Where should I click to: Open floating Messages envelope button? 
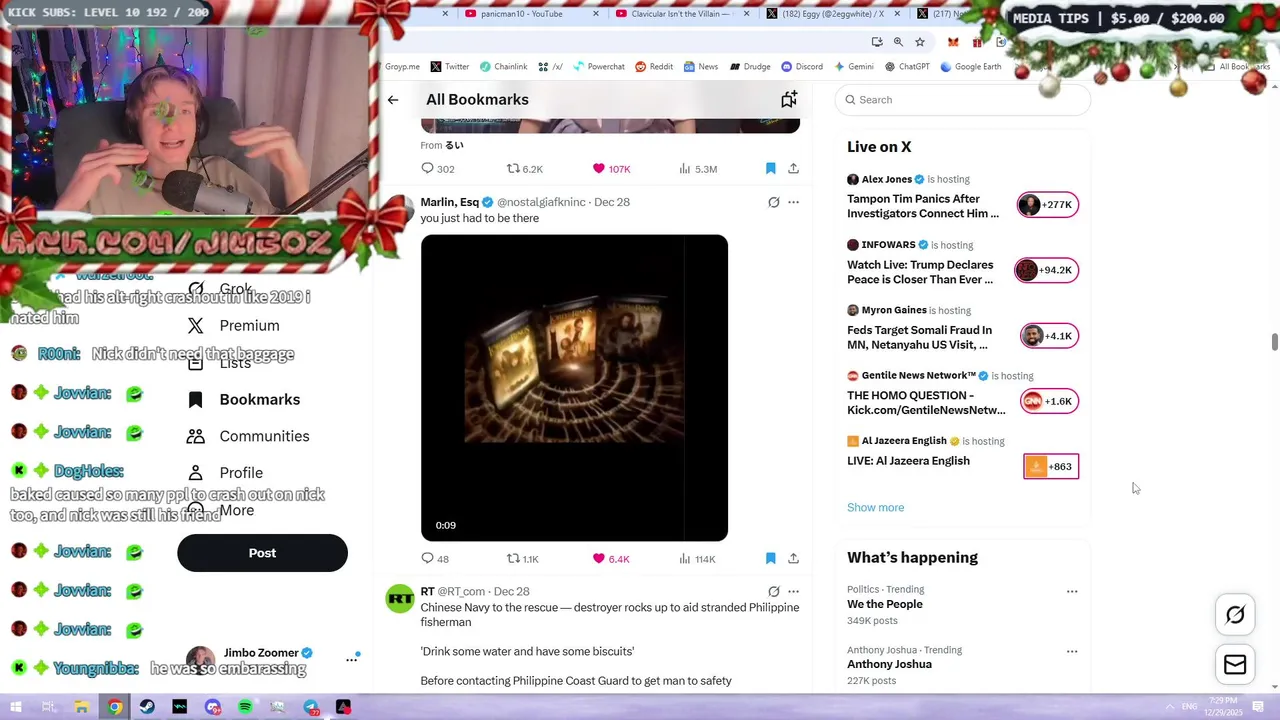1235,665
